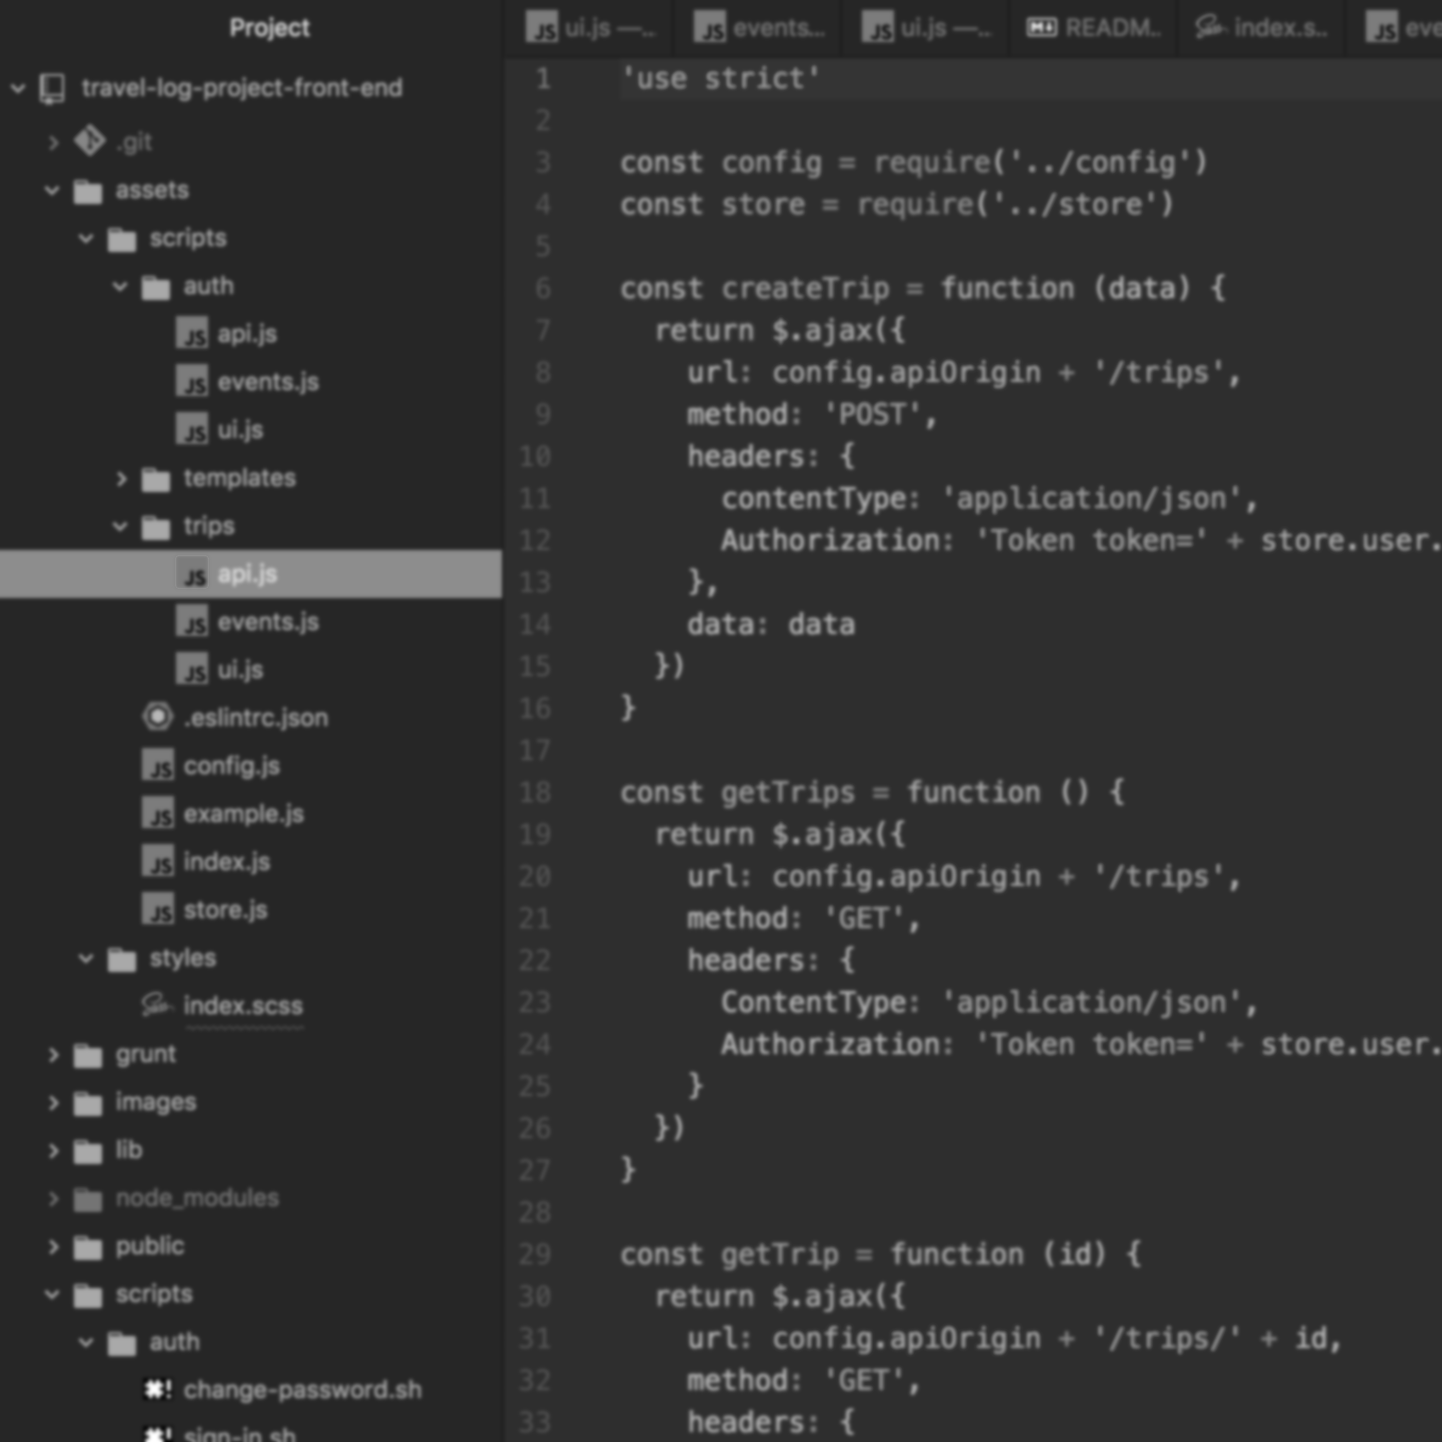Click JS icon of api.js in auth
The height and width of the screenshot is (1442, 1442).
[x=192, y=334]
